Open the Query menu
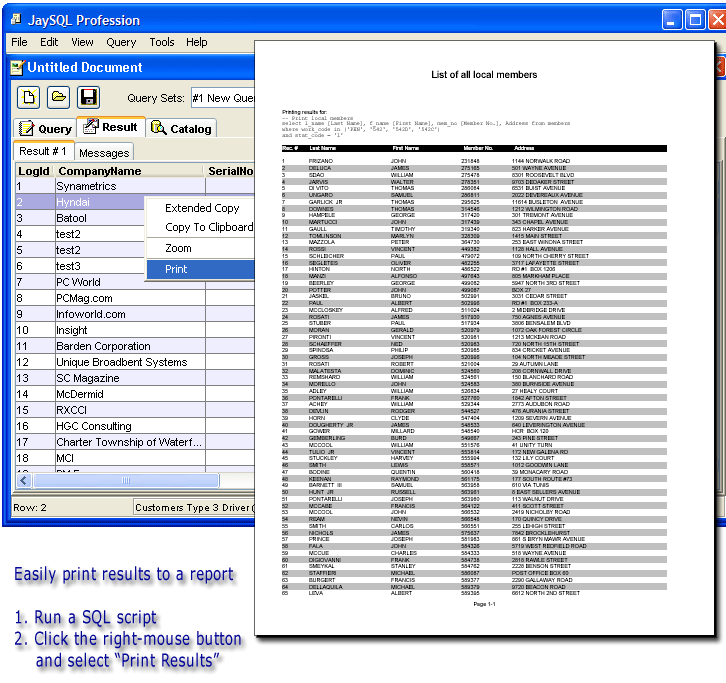Viewport: 726px width, 683px height. 121,42
